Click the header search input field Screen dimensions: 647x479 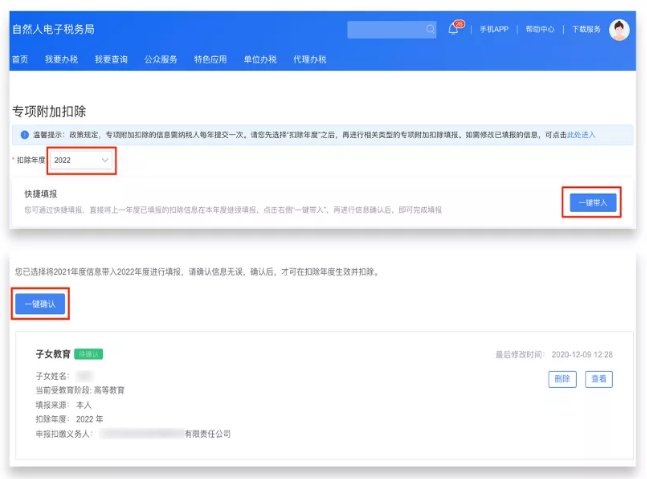tap(392, 30)
